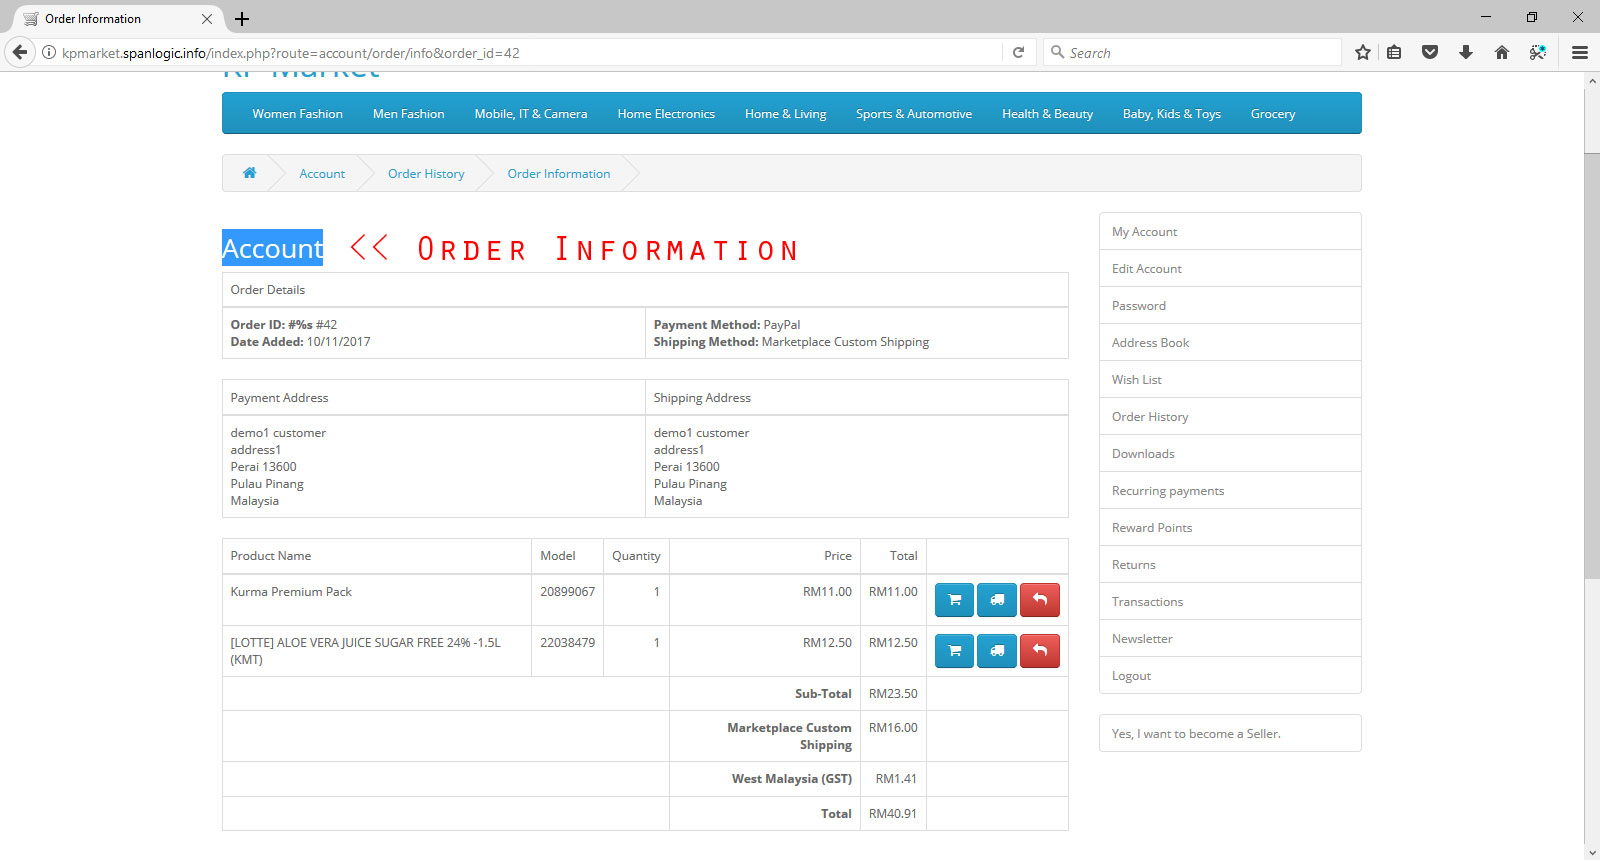This screenshot has height=860, width=1600.
Task: Click the page vertical scrollbar thumb
Action: (x=1592, y=366)
